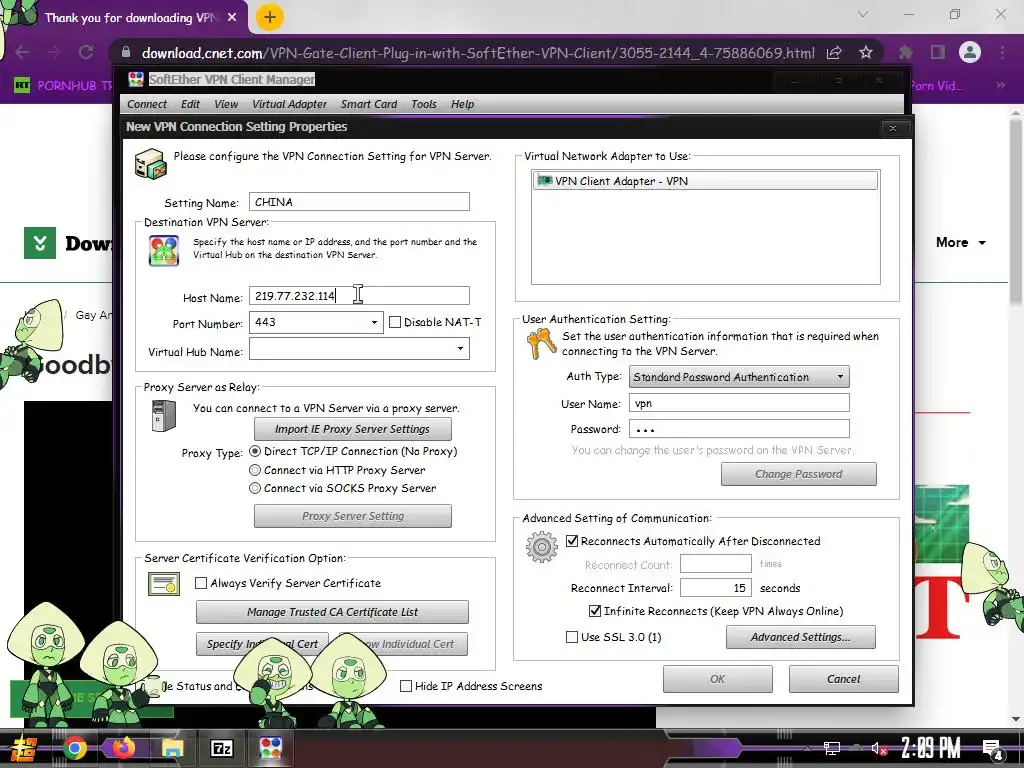Click the taskbar clock
Viewport: 1024px width, 768px height.
(931, 748)
